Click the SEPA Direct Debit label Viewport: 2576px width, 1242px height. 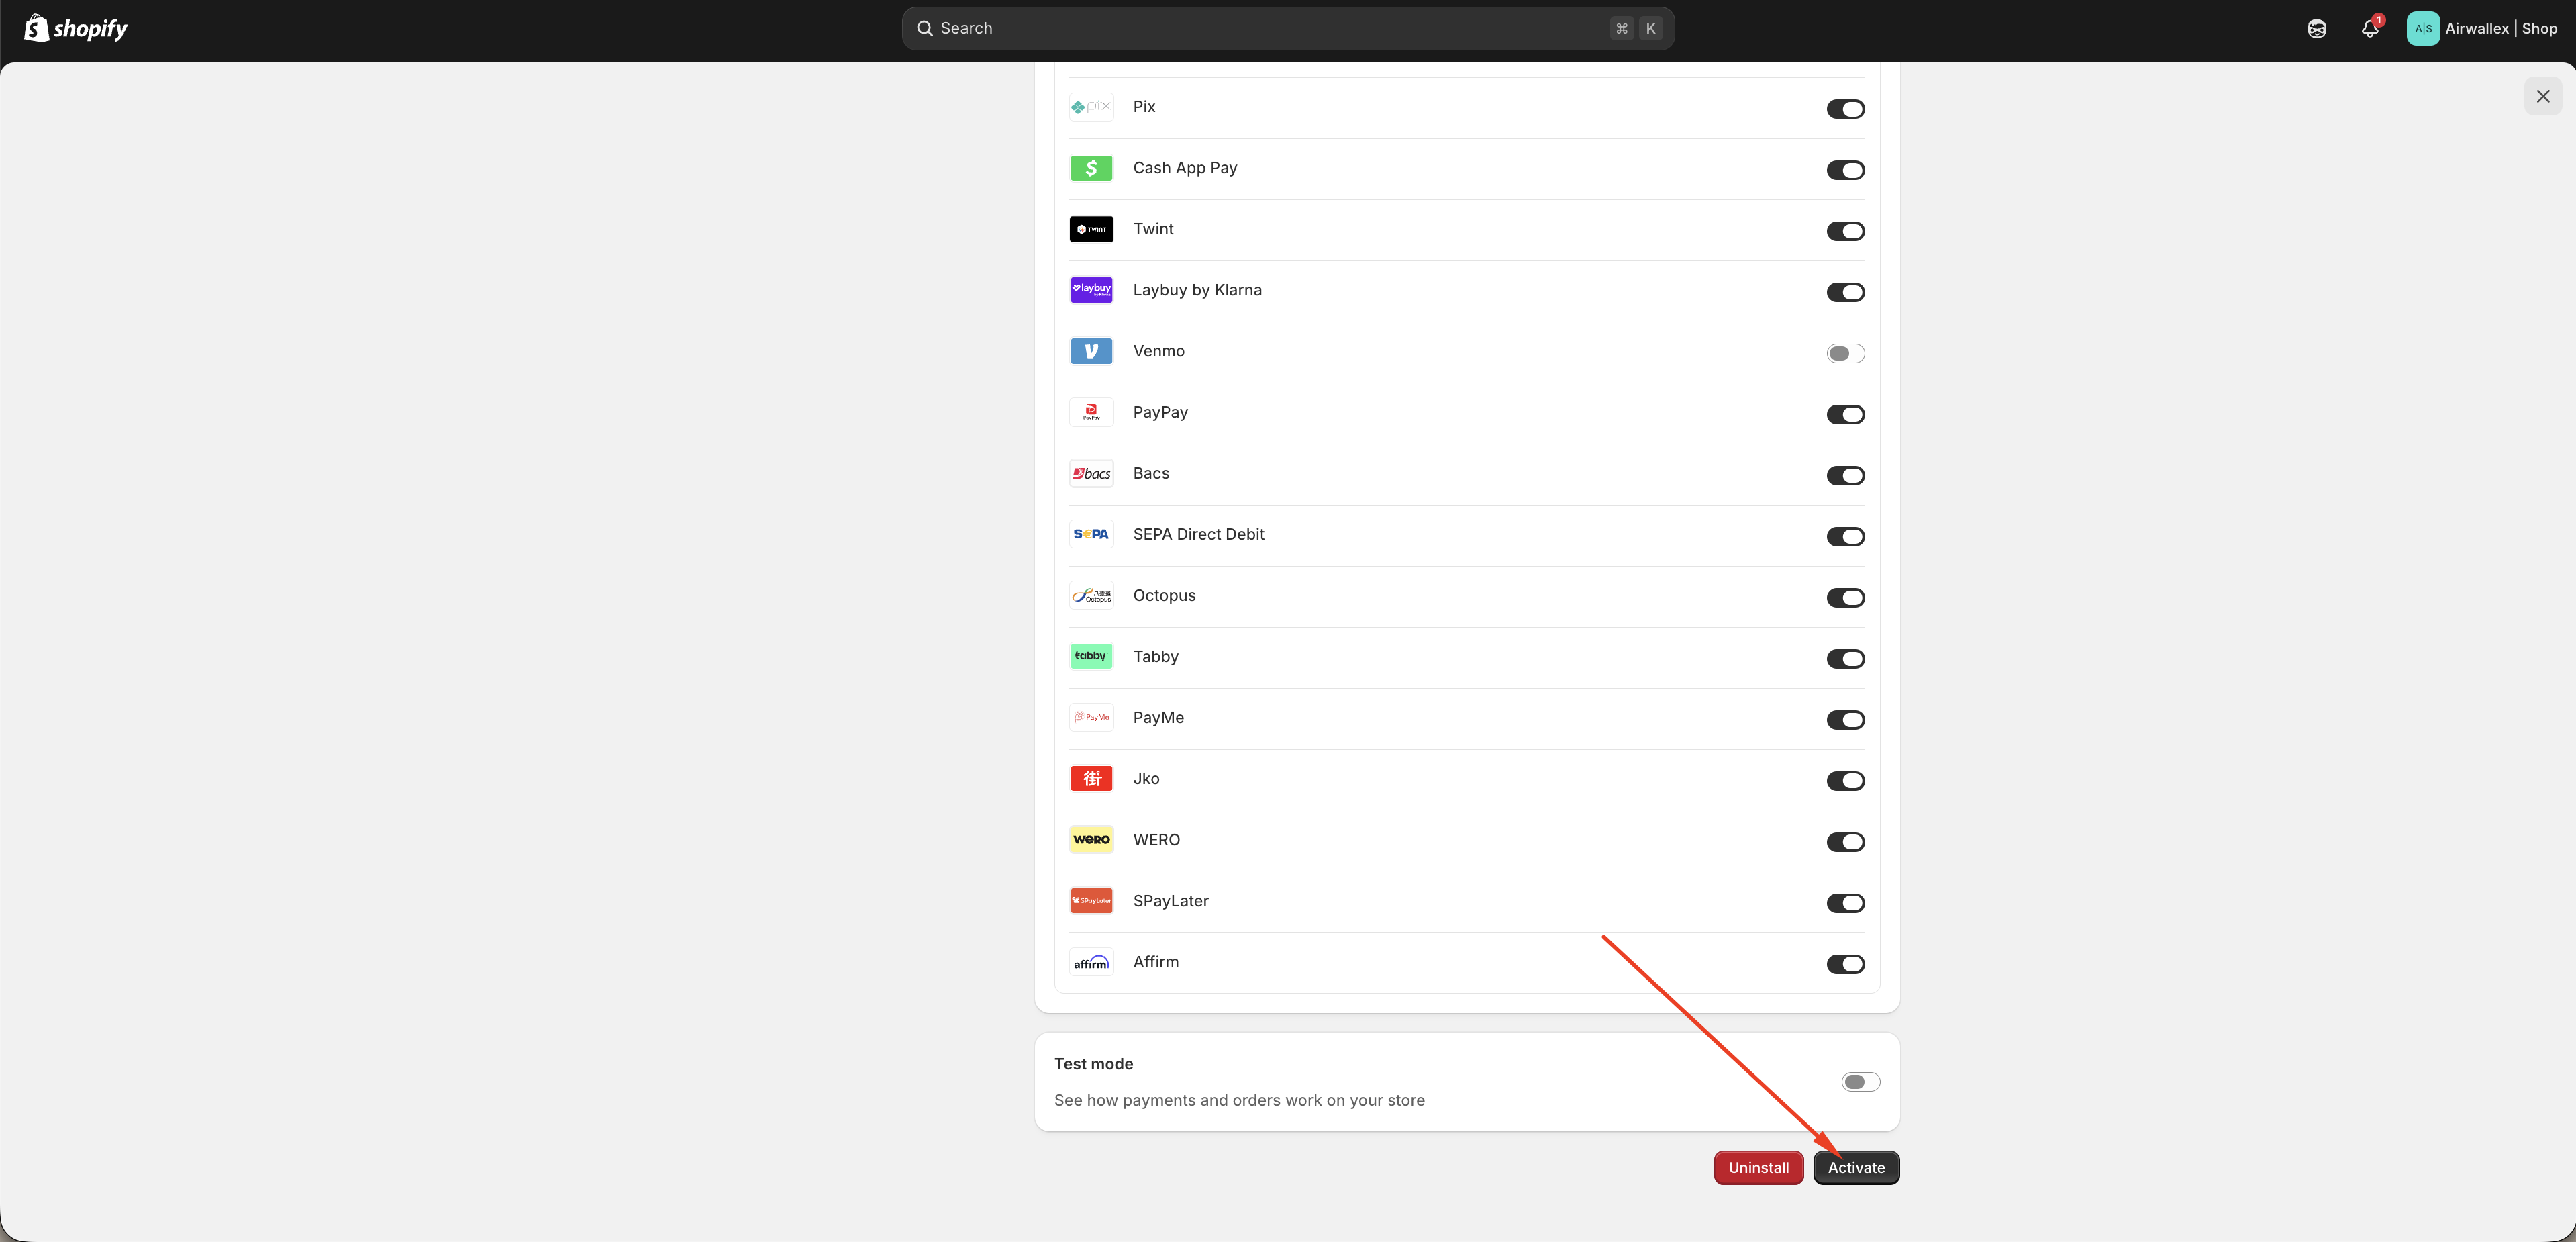tap(1198, 534)
